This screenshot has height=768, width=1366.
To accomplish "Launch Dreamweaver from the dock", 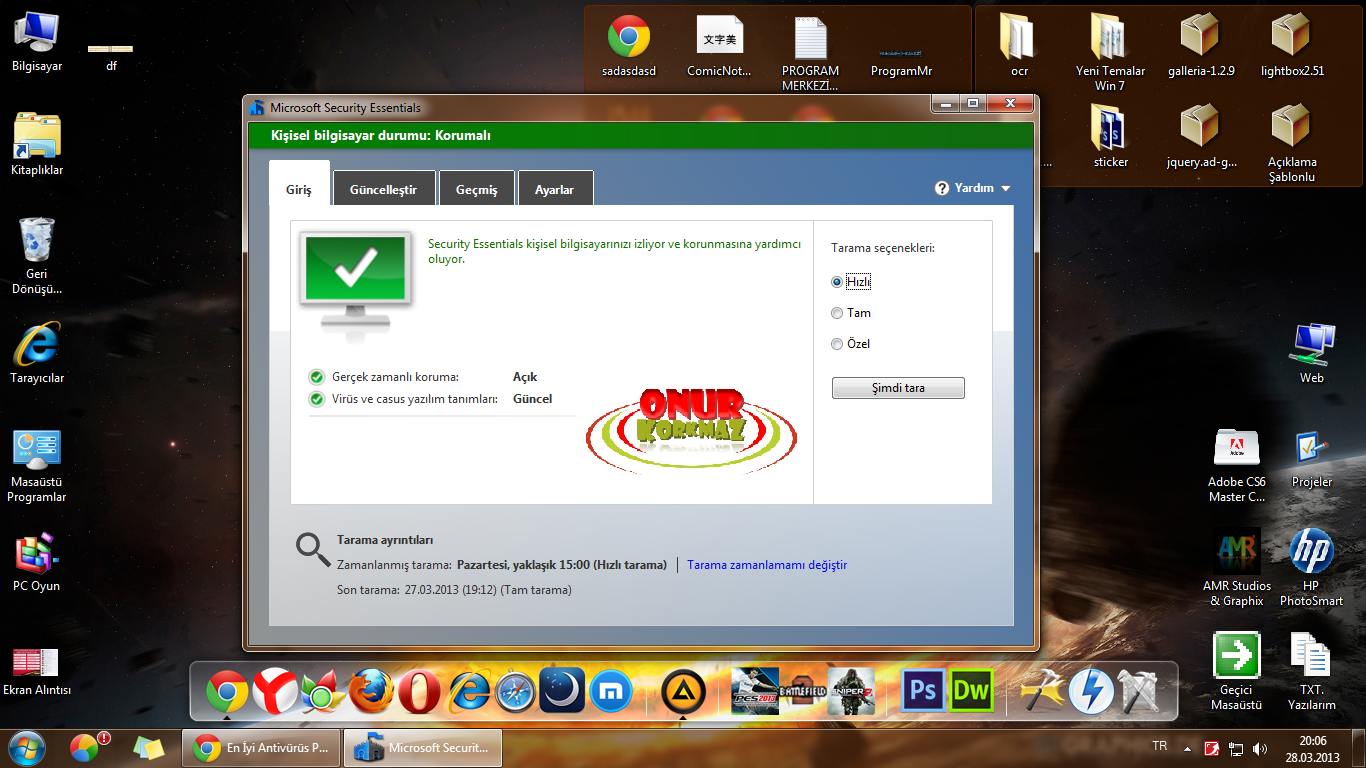I will pyautogui.click(x=971, y=691).
